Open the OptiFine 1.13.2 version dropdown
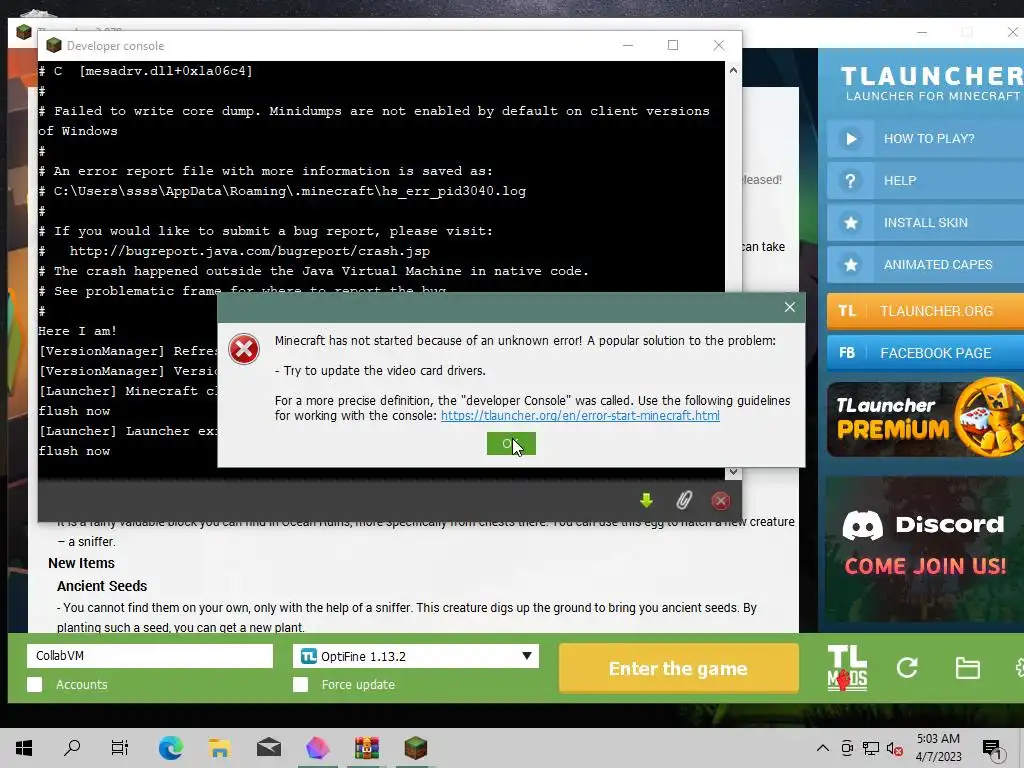Screen dimensions: 1024x768 [416, 656]
